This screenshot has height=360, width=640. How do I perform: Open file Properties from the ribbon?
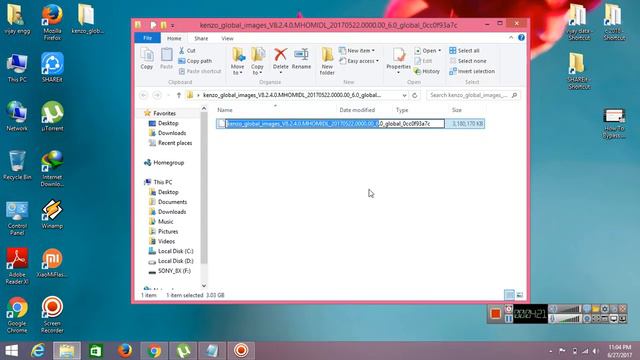pos(398,60)
